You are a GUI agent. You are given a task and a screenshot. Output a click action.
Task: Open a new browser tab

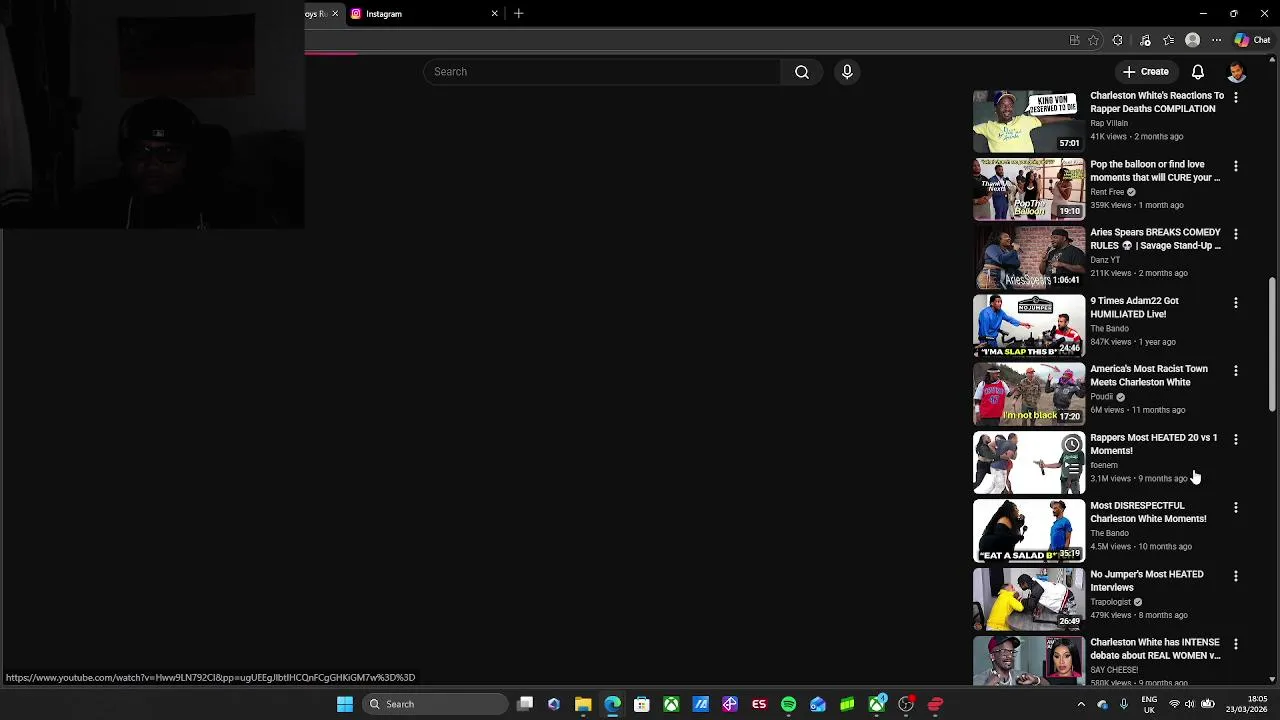pos(518,14)
